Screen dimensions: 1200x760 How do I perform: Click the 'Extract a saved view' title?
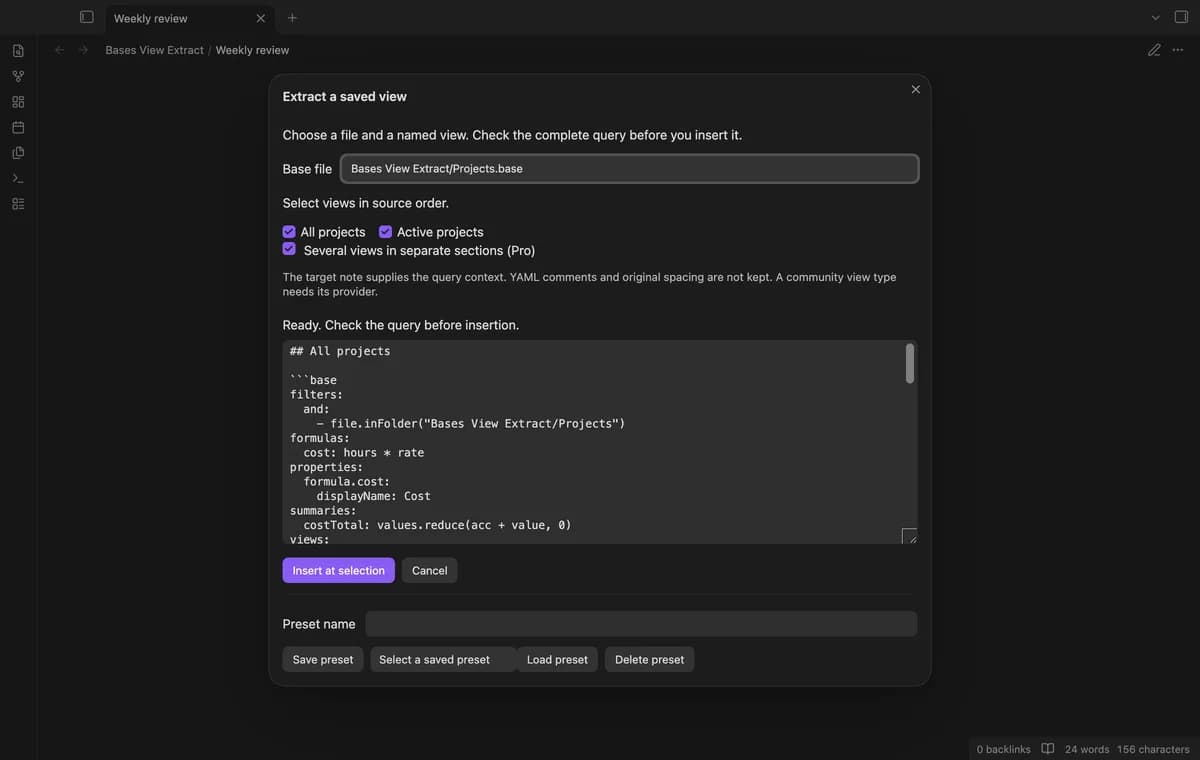pyautogui.click(x=345, y=97)
